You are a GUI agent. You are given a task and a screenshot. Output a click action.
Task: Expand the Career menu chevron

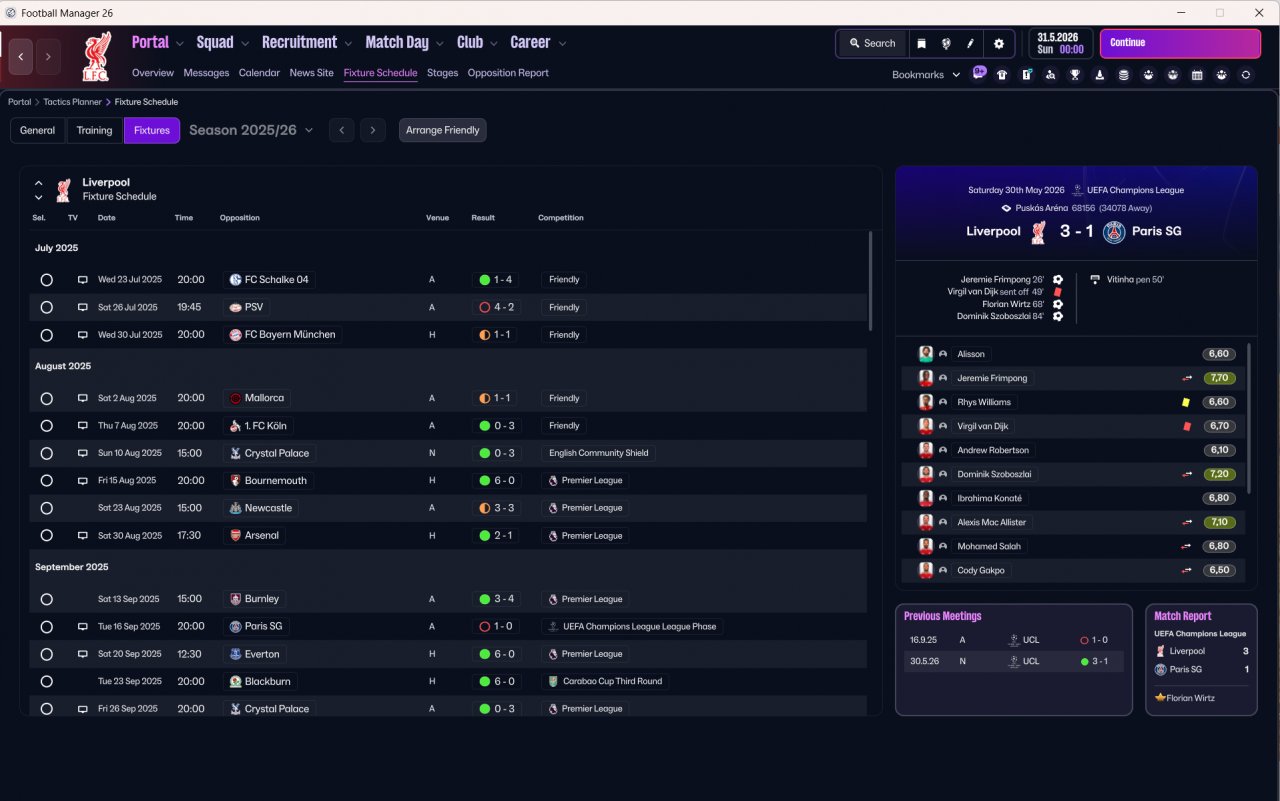pos(562,44)
